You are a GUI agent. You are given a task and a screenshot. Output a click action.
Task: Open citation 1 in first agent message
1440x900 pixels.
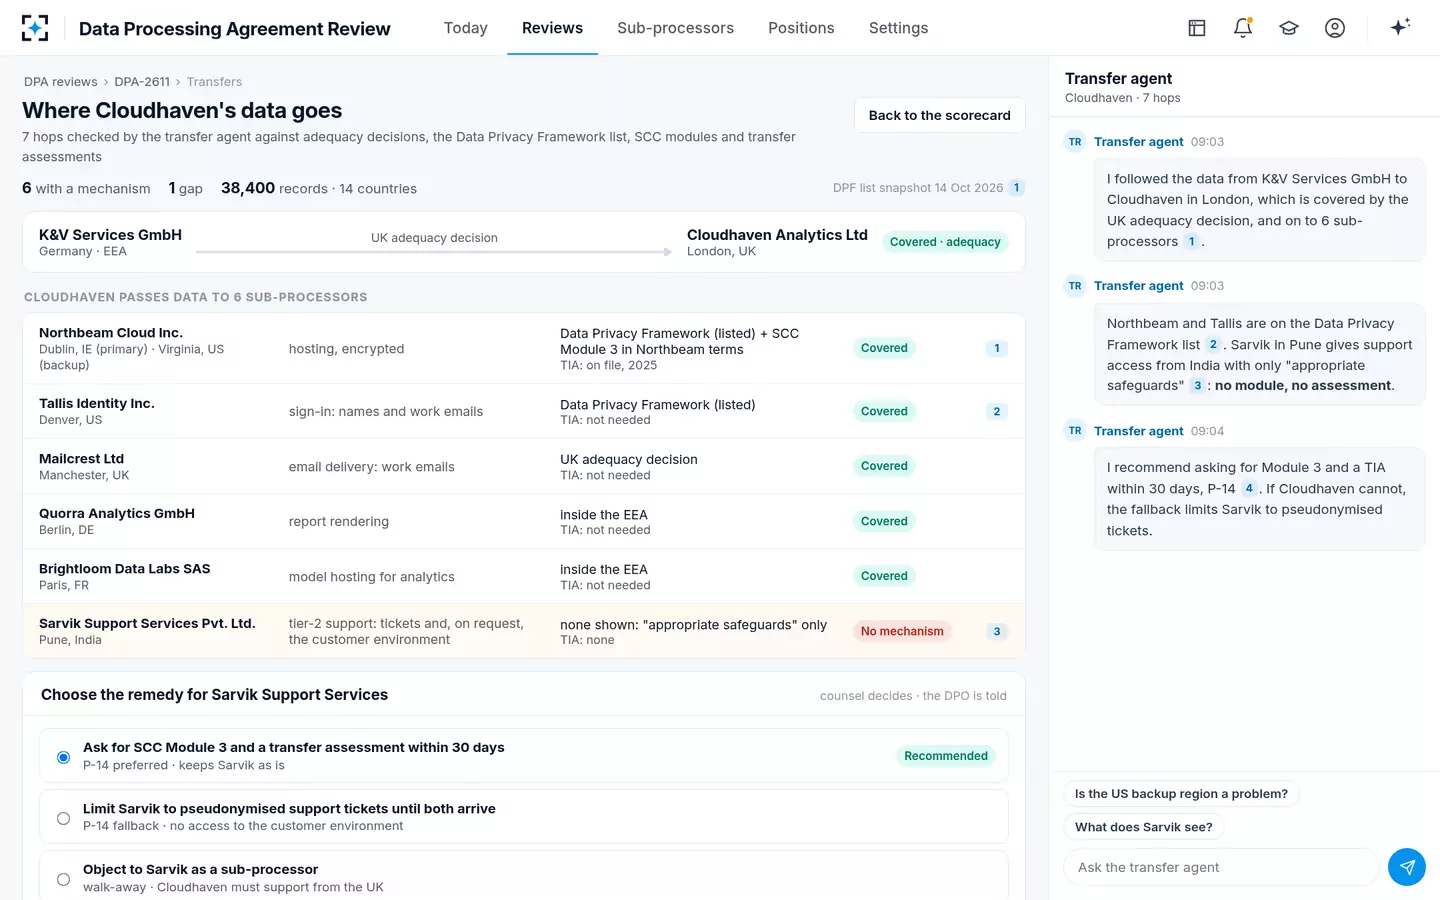point(1191,242)
